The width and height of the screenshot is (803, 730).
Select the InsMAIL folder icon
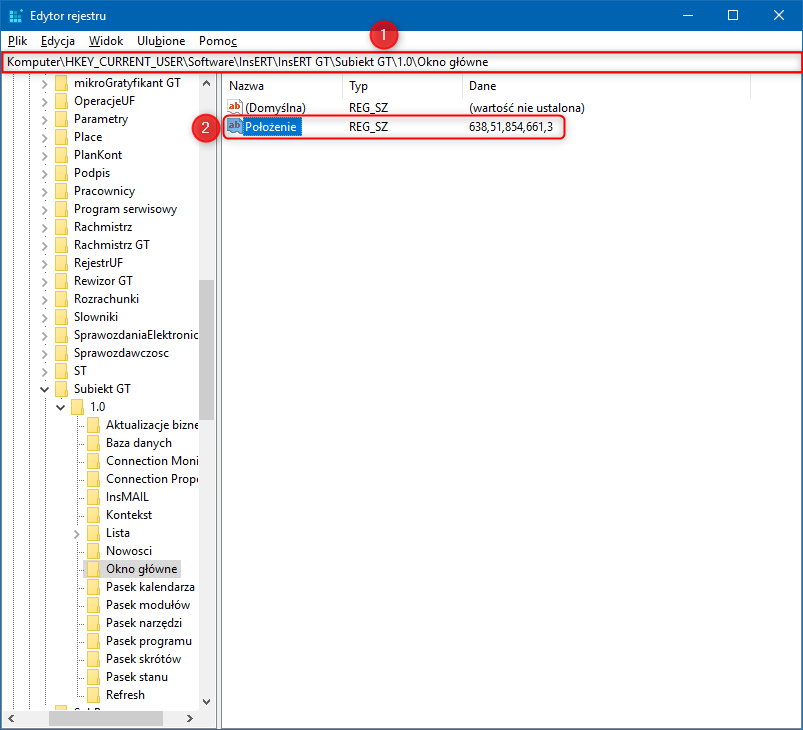coord(93,497)
